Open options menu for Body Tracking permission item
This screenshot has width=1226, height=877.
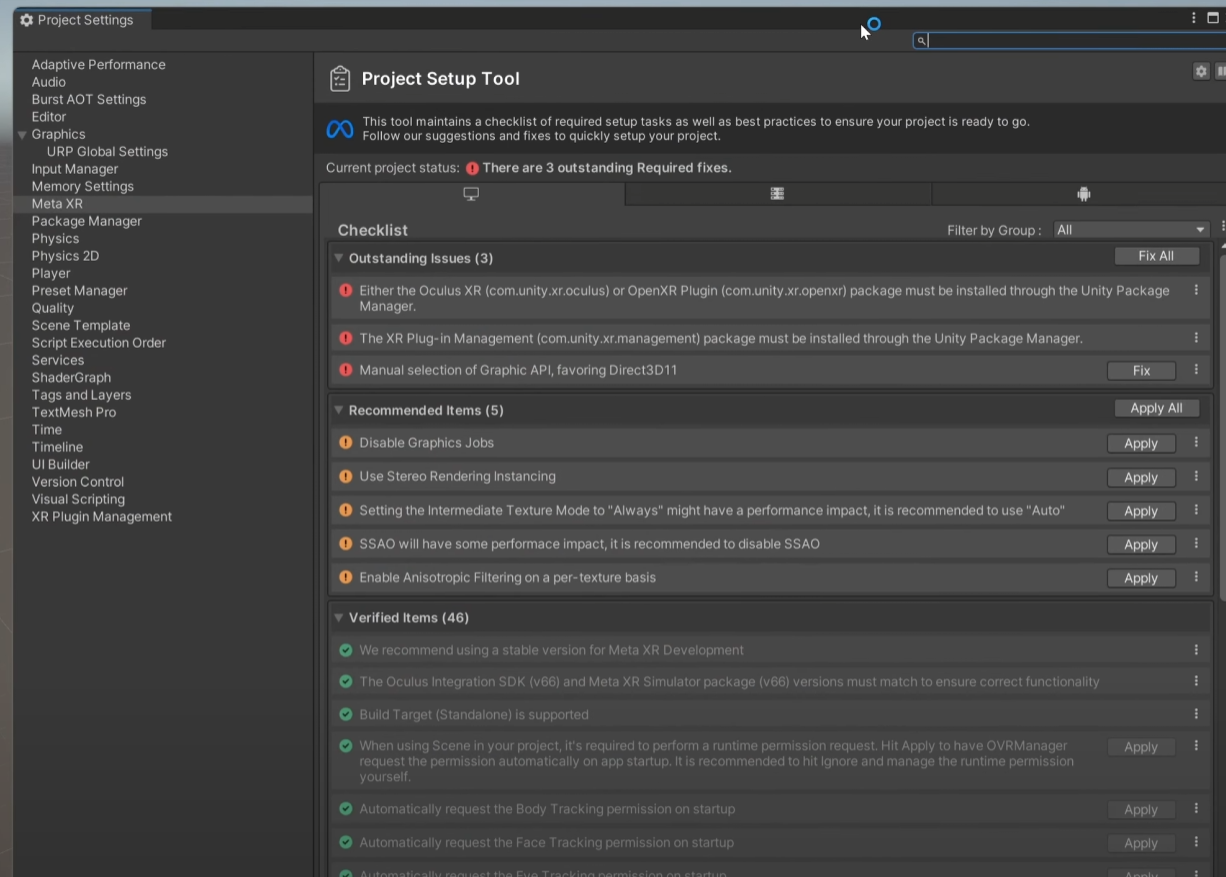(x=1196, y=809)
